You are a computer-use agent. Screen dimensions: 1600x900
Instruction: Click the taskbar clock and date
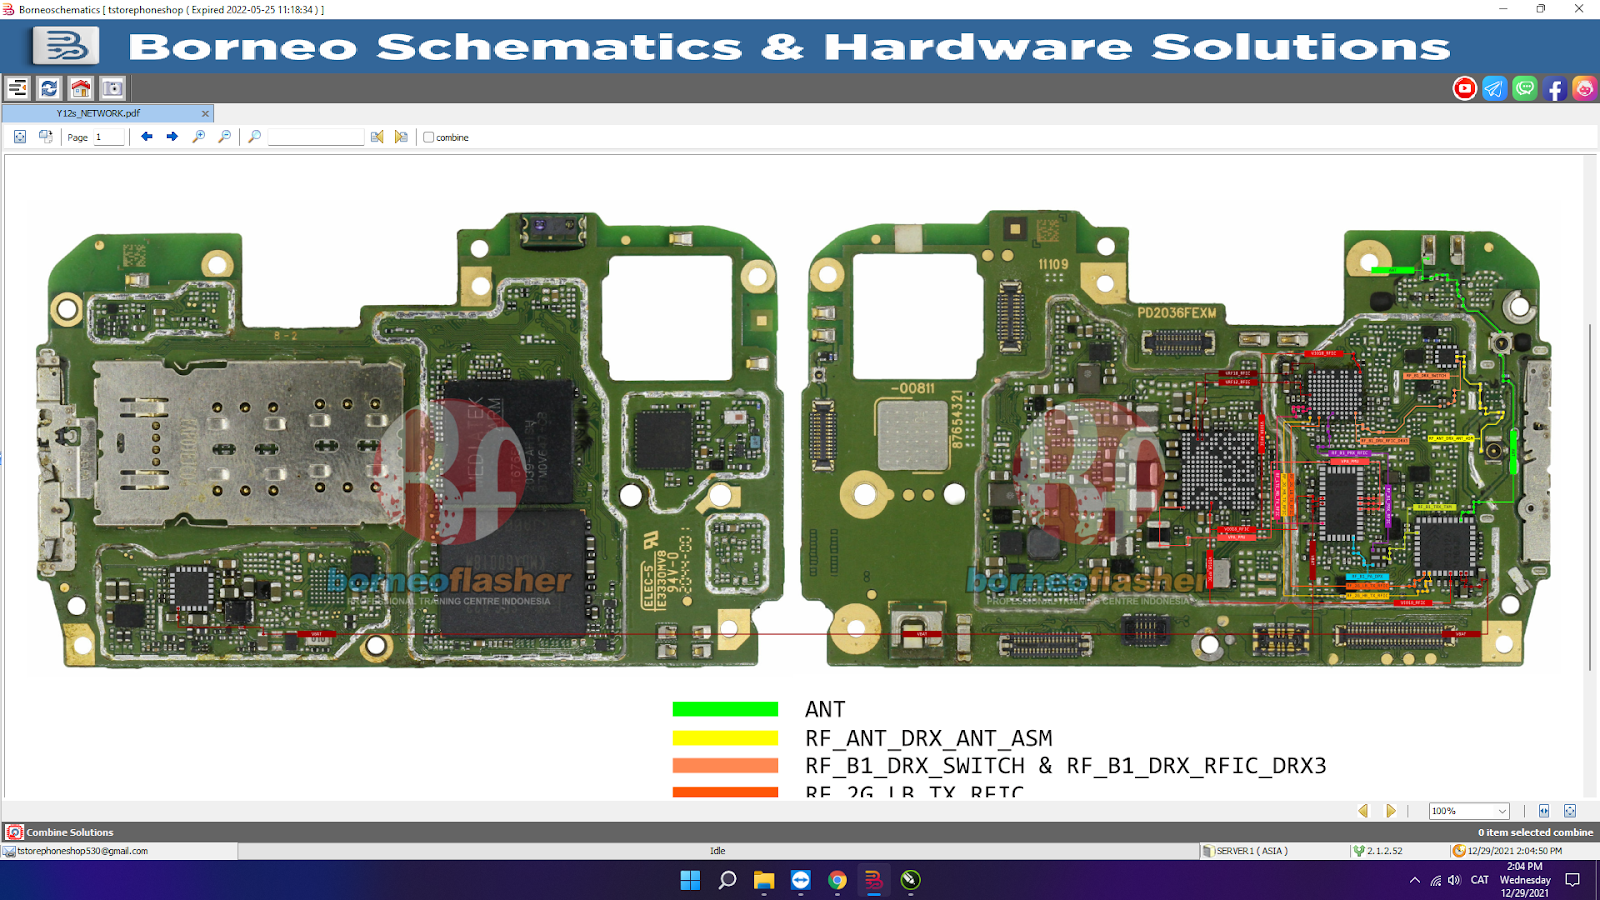pyautogui.click(x=1525, y=880)
